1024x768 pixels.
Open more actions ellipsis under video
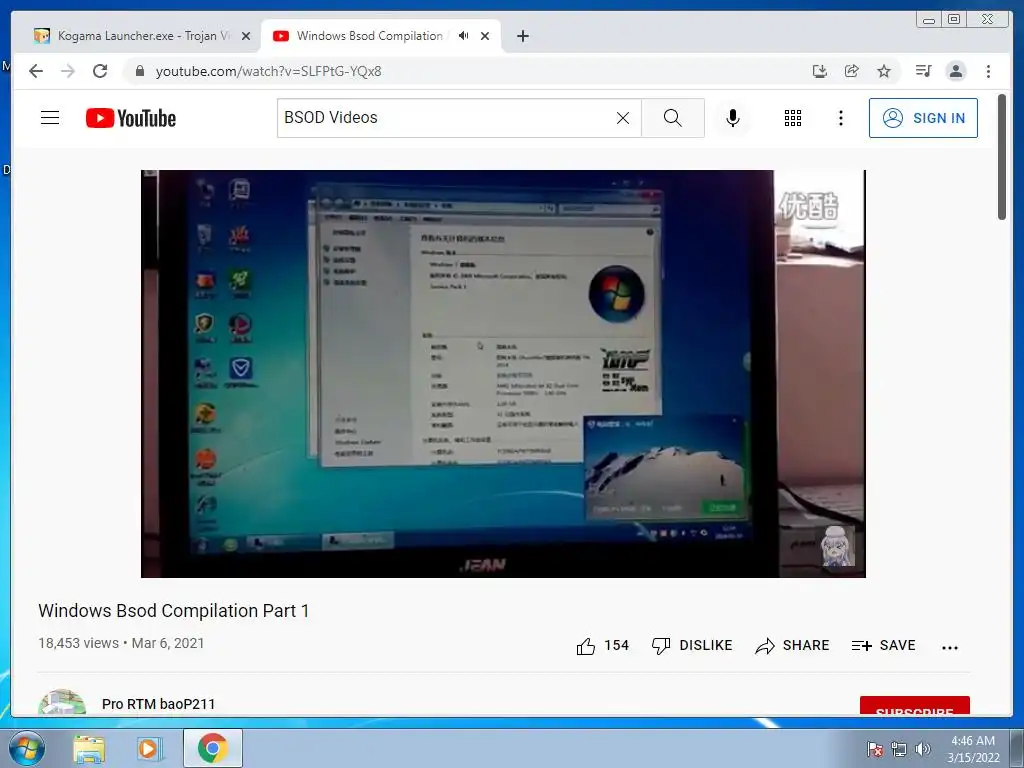pyautogui.click(x=950, y=647)
